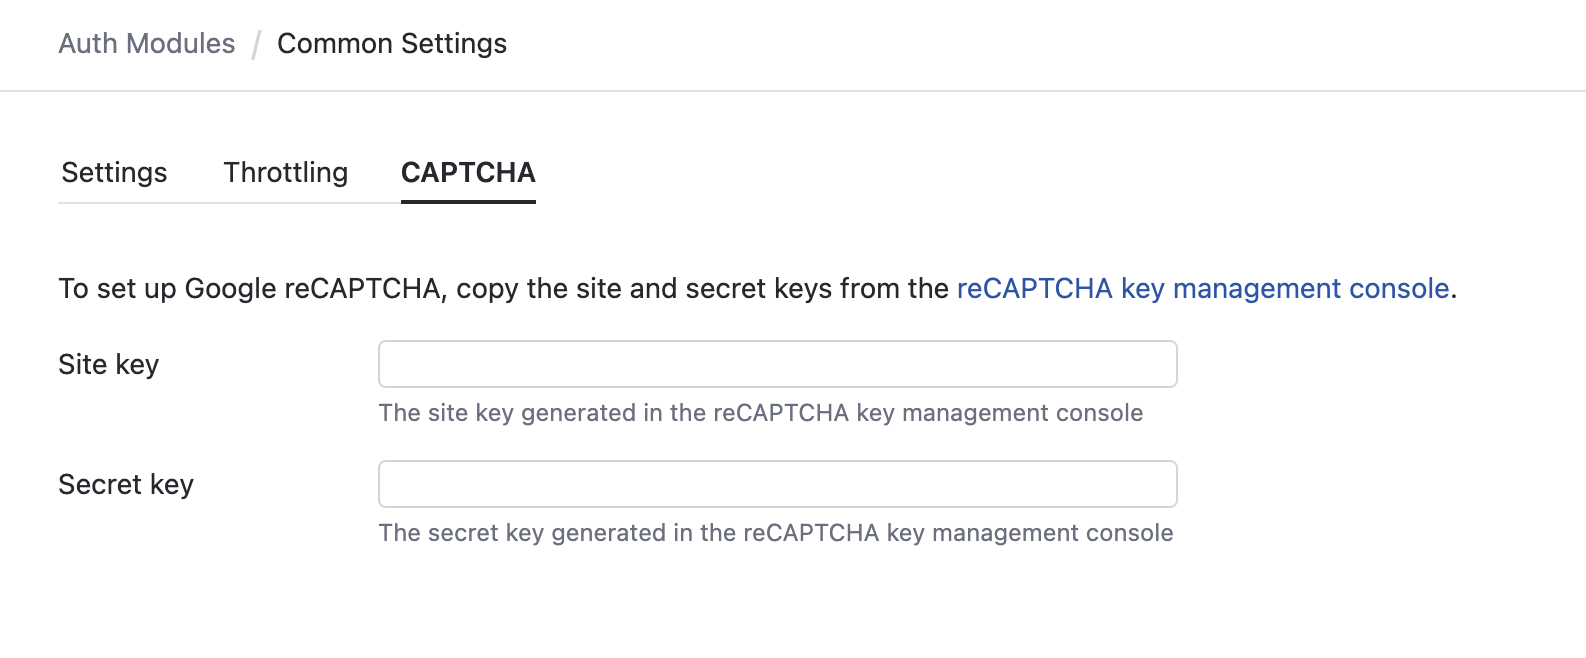Click the breadcrumb separator area
Screen dimensions: 1586x658
[x=257, y=43]
